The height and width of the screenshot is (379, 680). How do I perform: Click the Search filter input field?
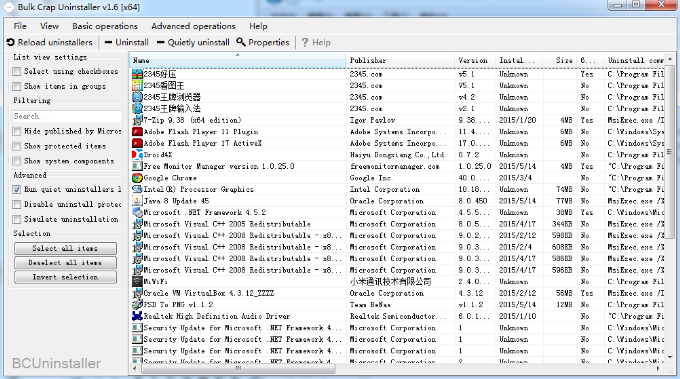(x=67, y=116)
